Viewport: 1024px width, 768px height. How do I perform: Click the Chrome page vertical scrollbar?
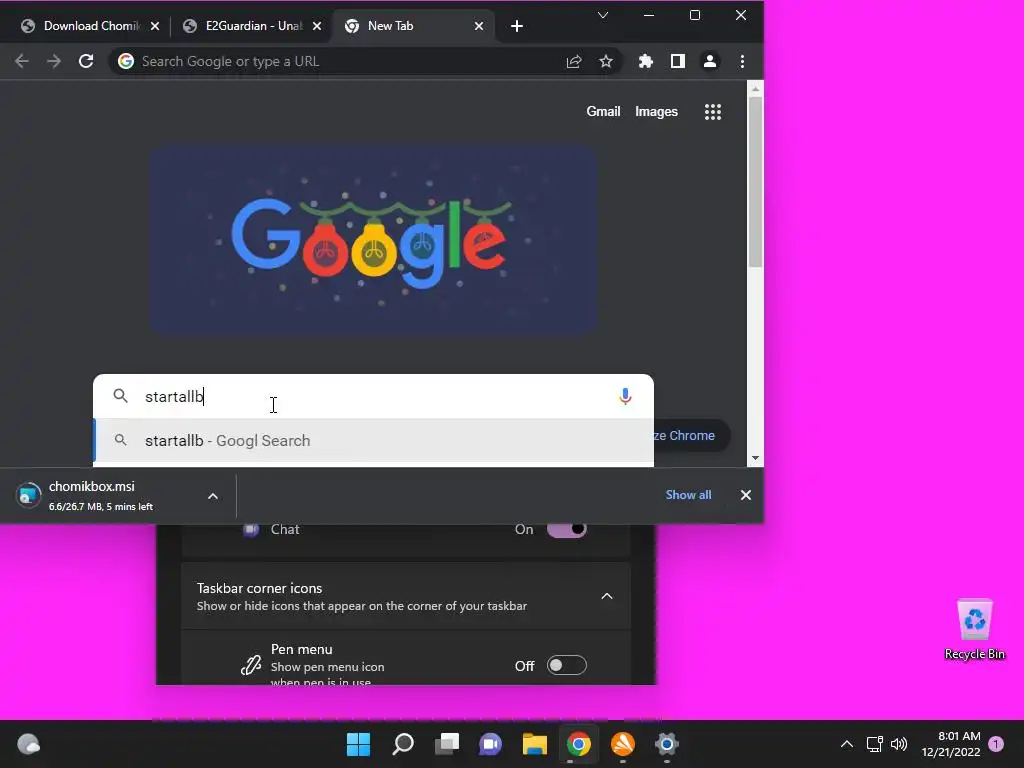pyautogui.click(x=756, y=182)
